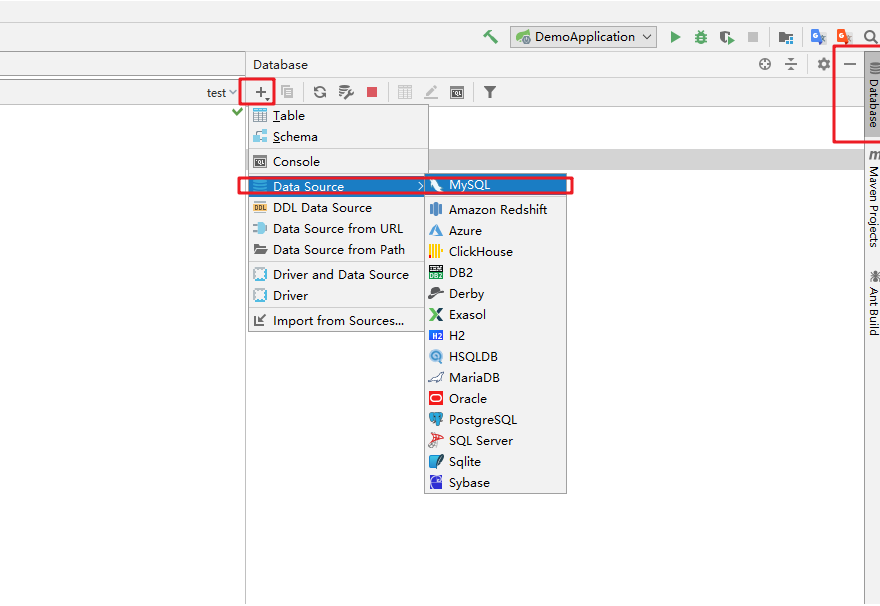Screen dimensions: 880x606
Task: Choose MariaDB data source
Action: (496, 378)
